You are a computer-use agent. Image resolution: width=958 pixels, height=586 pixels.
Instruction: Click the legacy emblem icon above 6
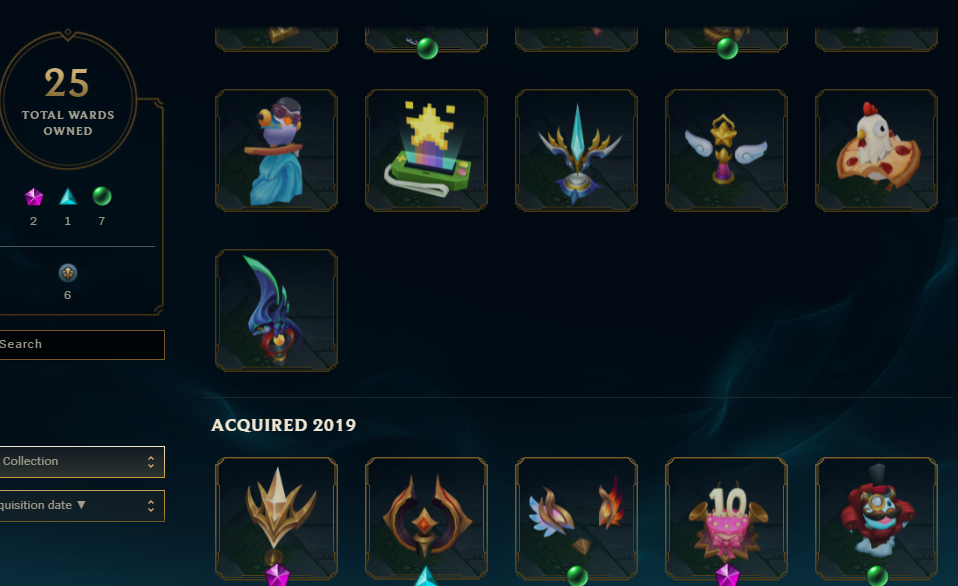pos(68,273)
